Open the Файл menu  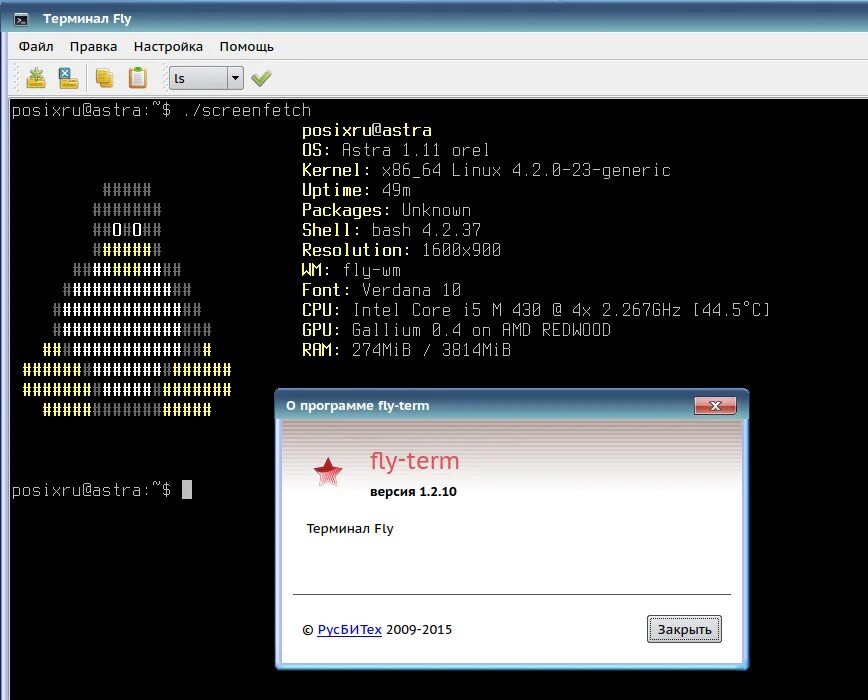point(36,46)
